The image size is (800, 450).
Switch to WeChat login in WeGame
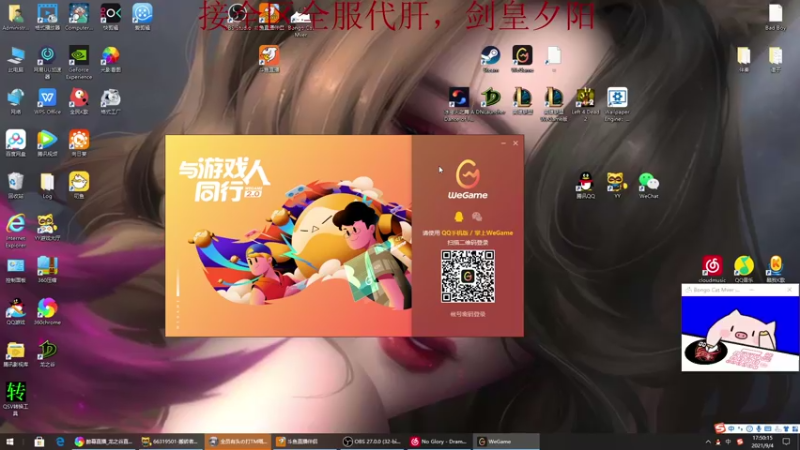[x=477, y=217]
